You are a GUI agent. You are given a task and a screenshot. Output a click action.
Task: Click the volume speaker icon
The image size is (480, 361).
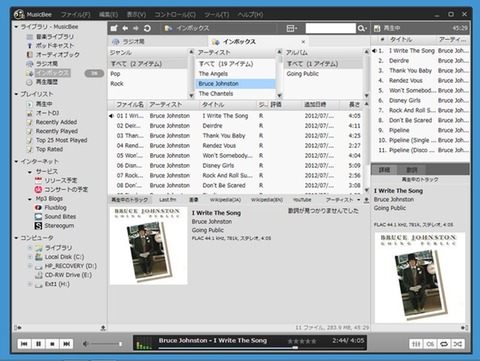coord(86,344)
